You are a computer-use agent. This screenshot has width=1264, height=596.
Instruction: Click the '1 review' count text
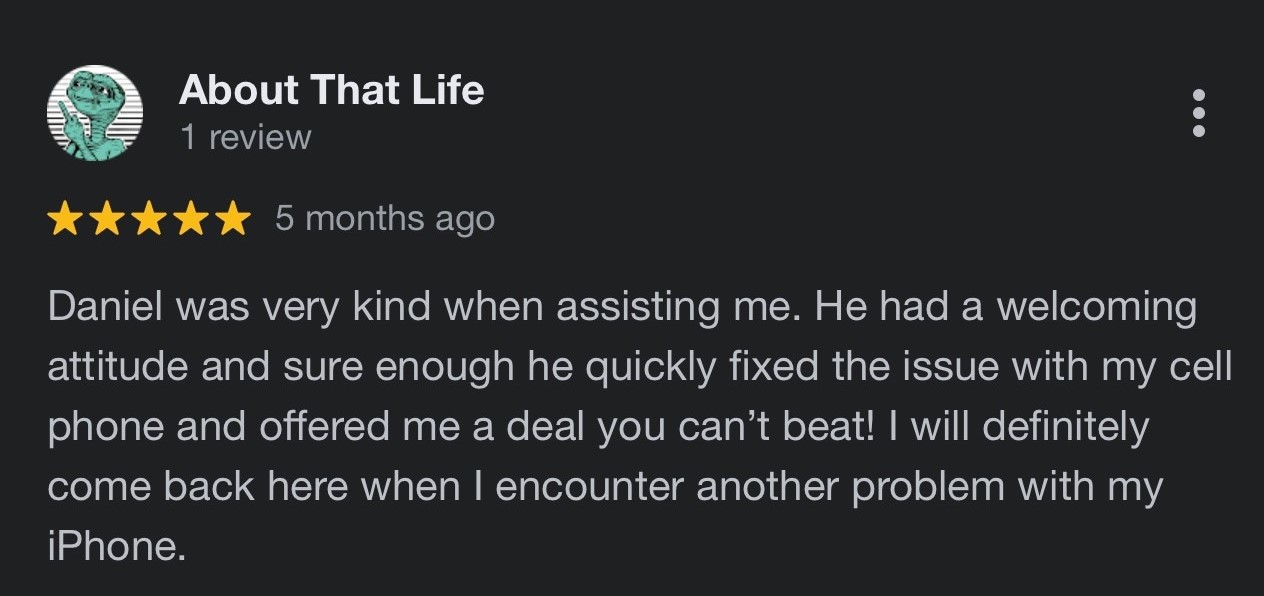(245, 137)
